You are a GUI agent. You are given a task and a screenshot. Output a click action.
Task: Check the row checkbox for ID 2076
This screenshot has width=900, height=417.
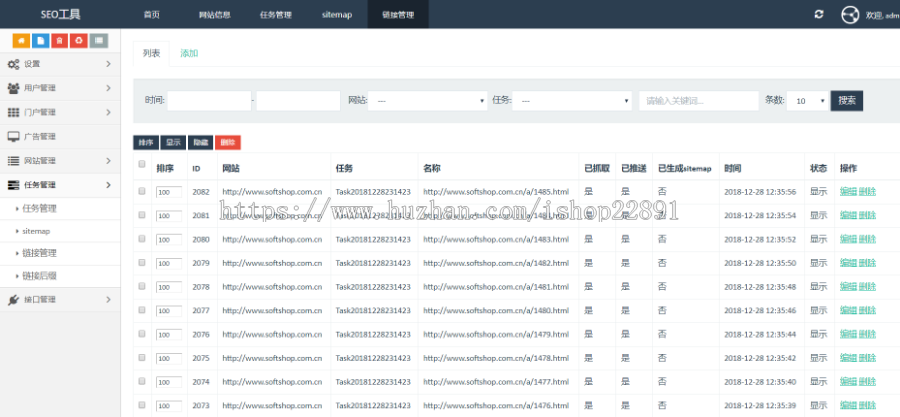(142, 333)
